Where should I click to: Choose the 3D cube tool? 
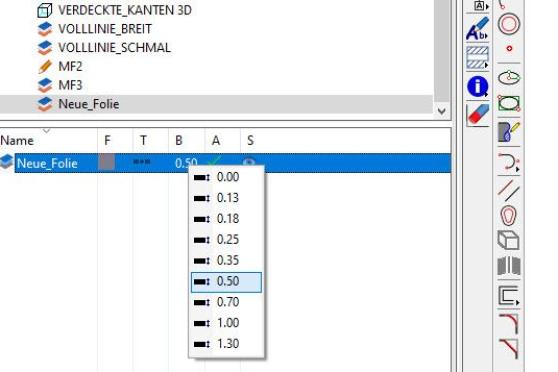coord(509,240)
